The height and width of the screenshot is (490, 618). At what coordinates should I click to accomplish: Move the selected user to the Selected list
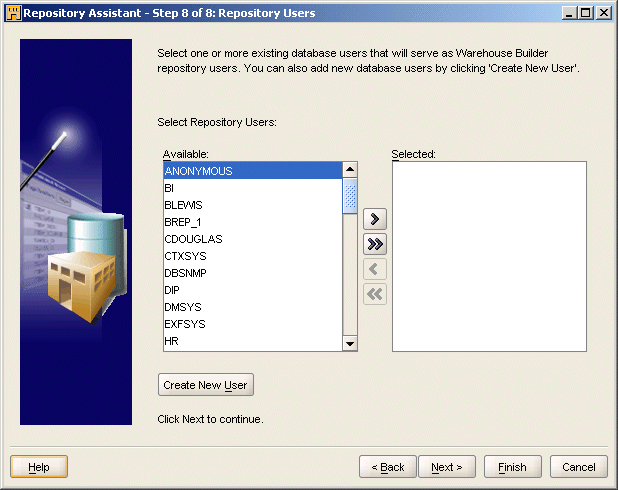pos(375,219)
